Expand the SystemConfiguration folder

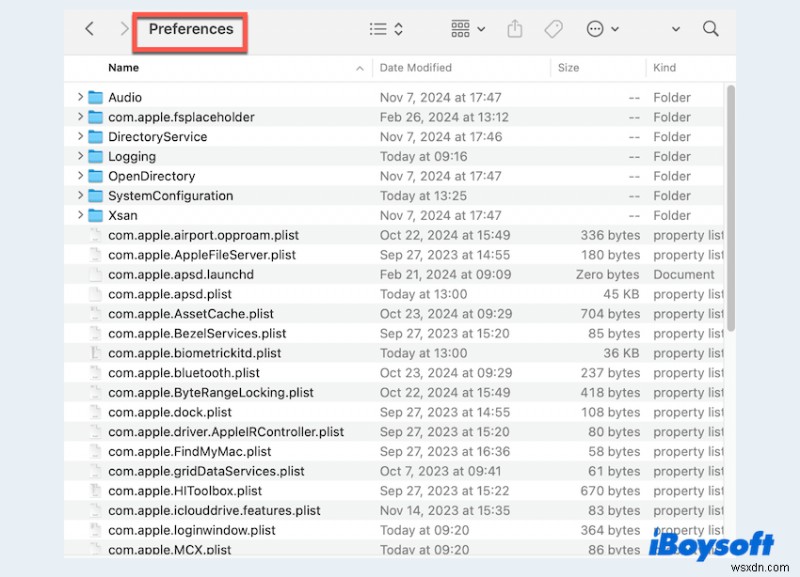point(80,195)
